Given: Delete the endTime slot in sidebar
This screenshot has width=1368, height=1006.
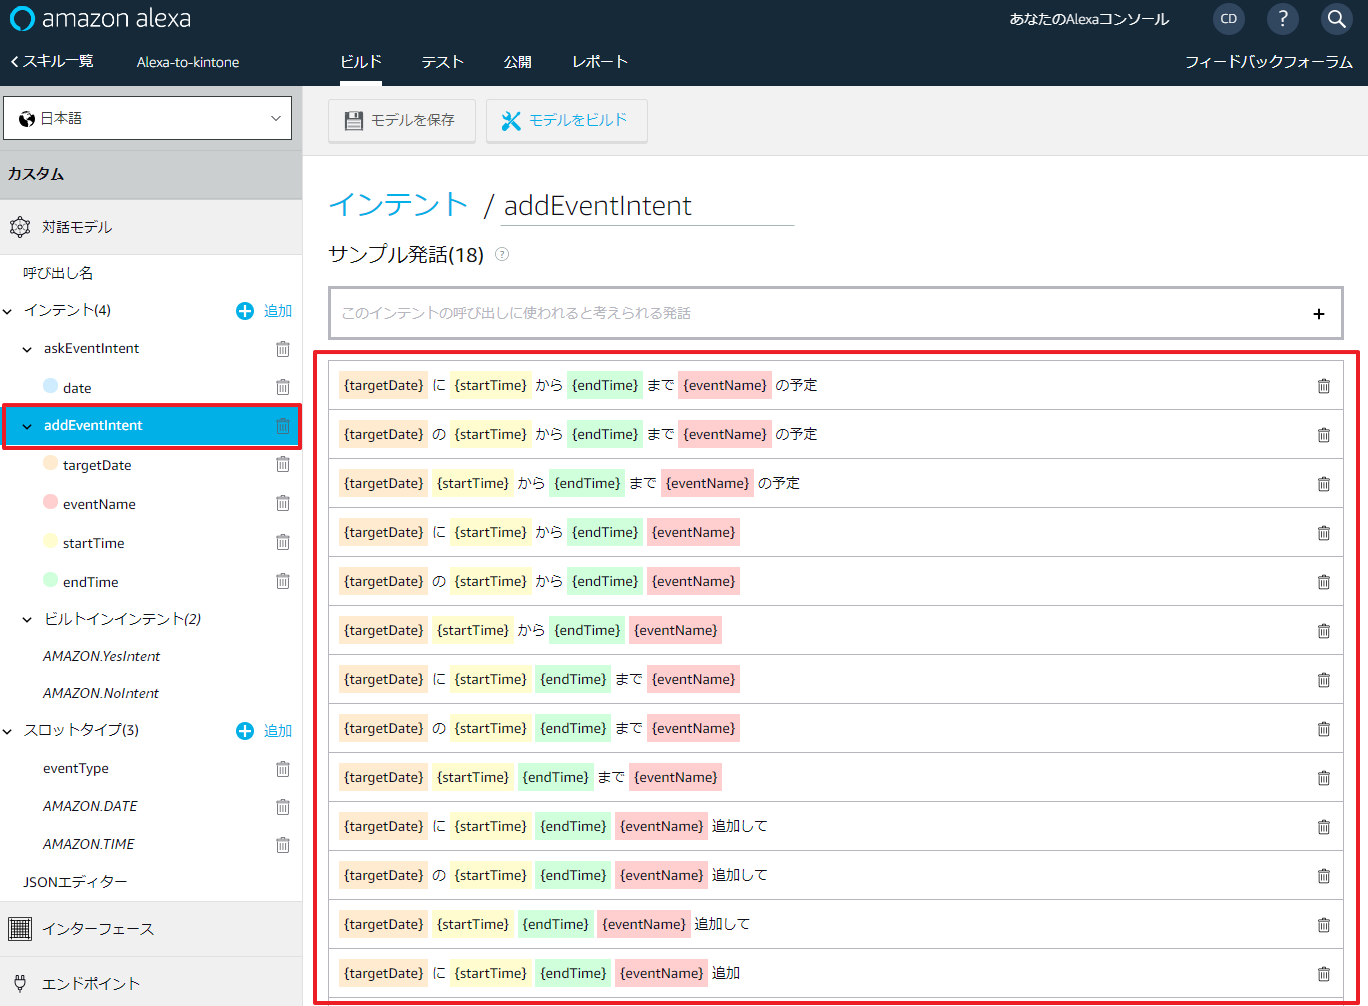Looking at the screenshot, I should click(x=283, y=581).
